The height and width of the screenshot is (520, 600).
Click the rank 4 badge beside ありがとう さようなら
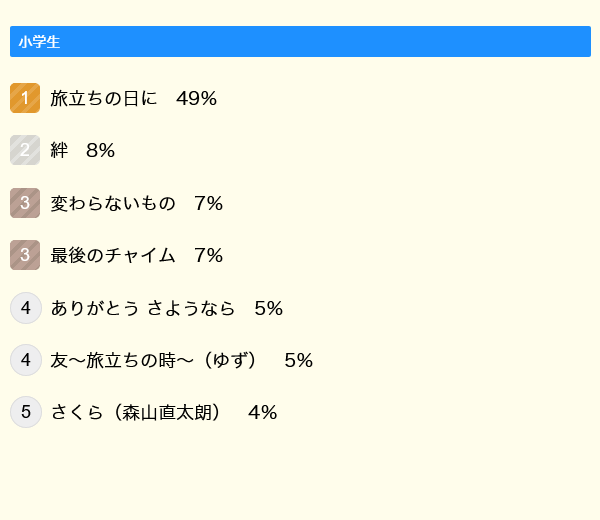click(25, 308)
